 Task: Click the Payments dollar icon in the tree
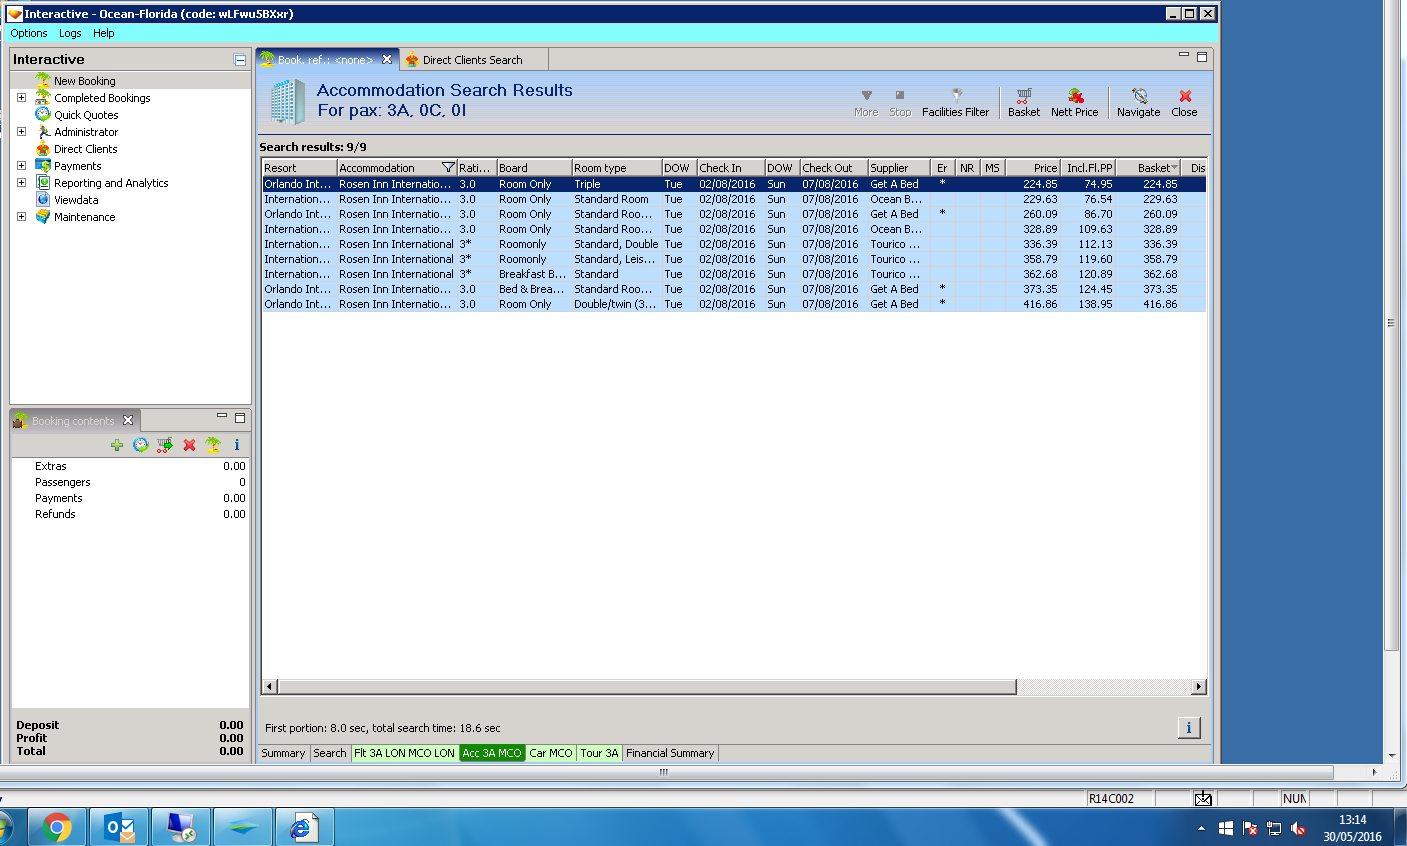pyautogui.click(x=43, y=165)
